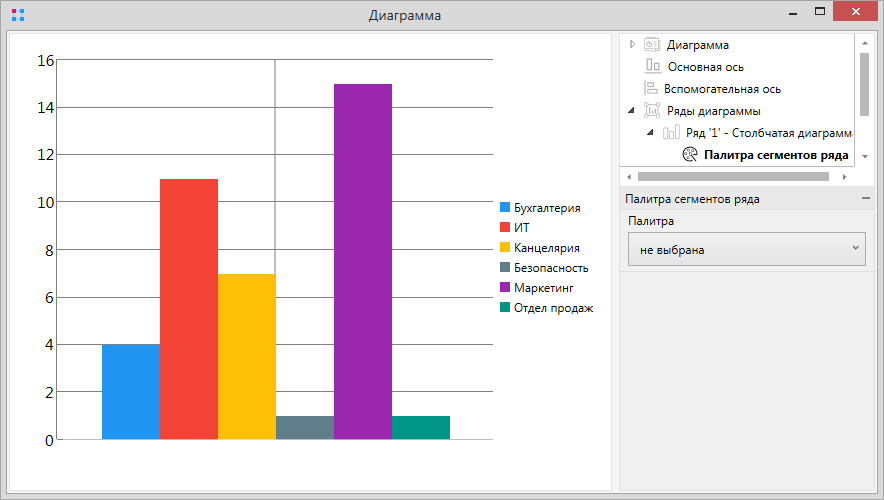Click the red ИТ bar in chart
Viewport: 884px width, 500px height.
click(x=189, y=308)
